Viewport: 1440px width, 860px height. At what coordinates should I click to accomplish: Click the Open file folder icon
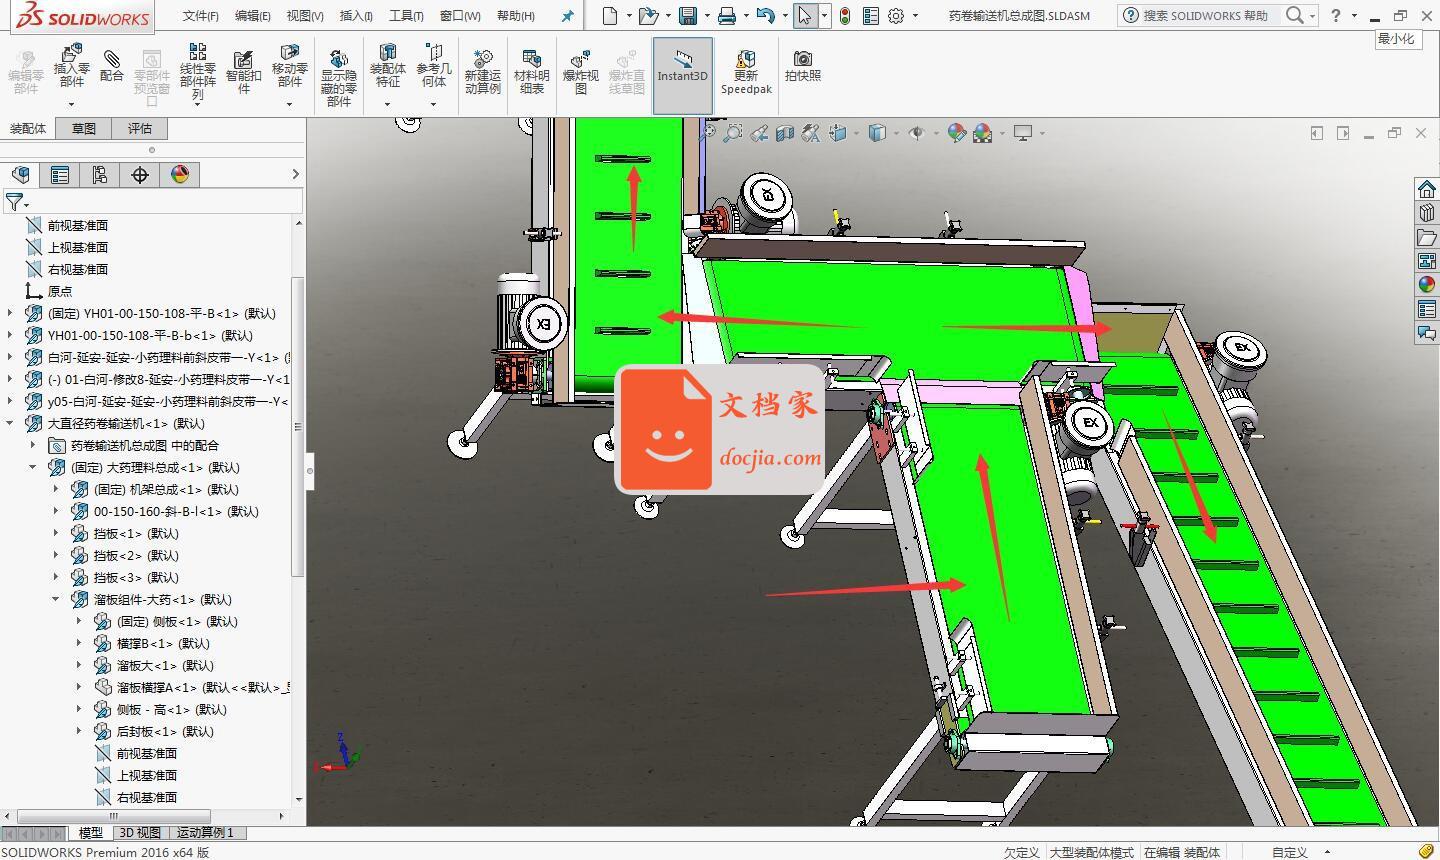pyautogui.click(x=649, y=15)
